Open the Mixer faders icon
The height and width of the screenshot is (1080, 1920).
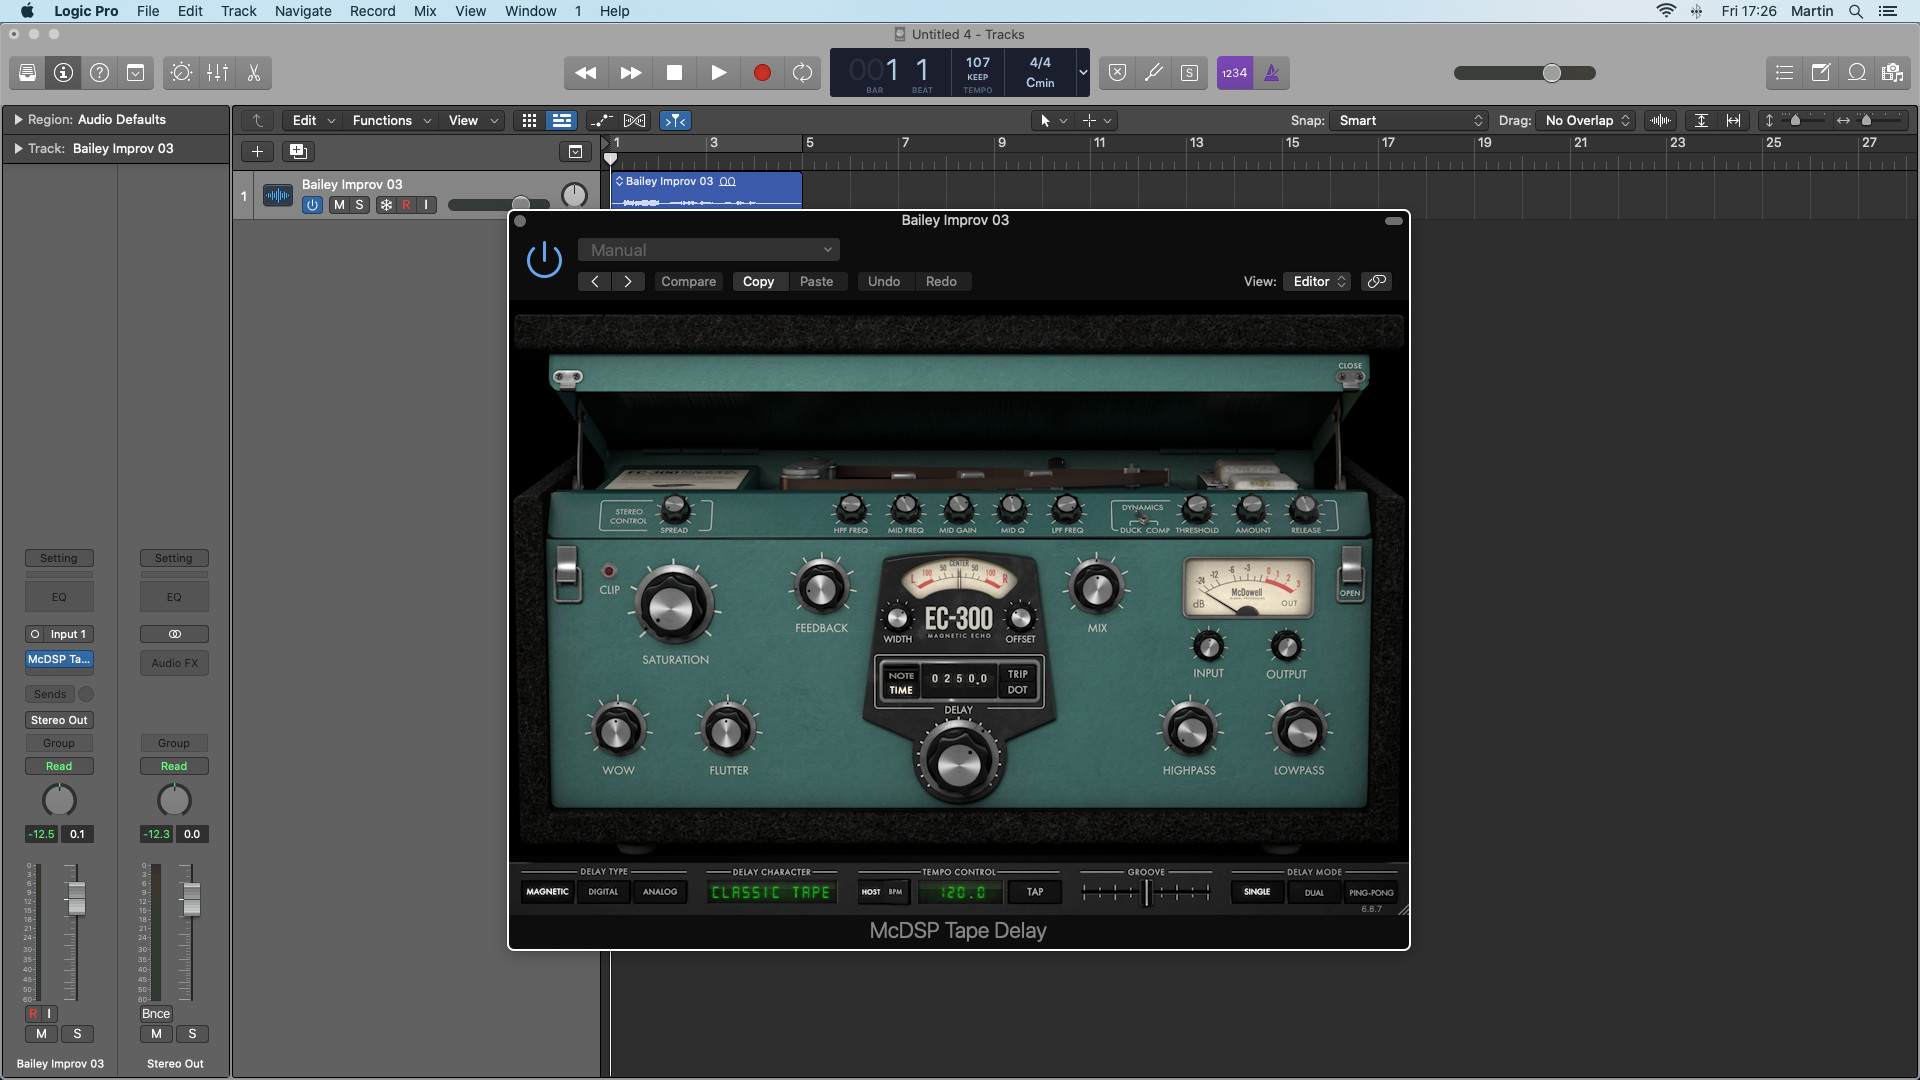217,73
